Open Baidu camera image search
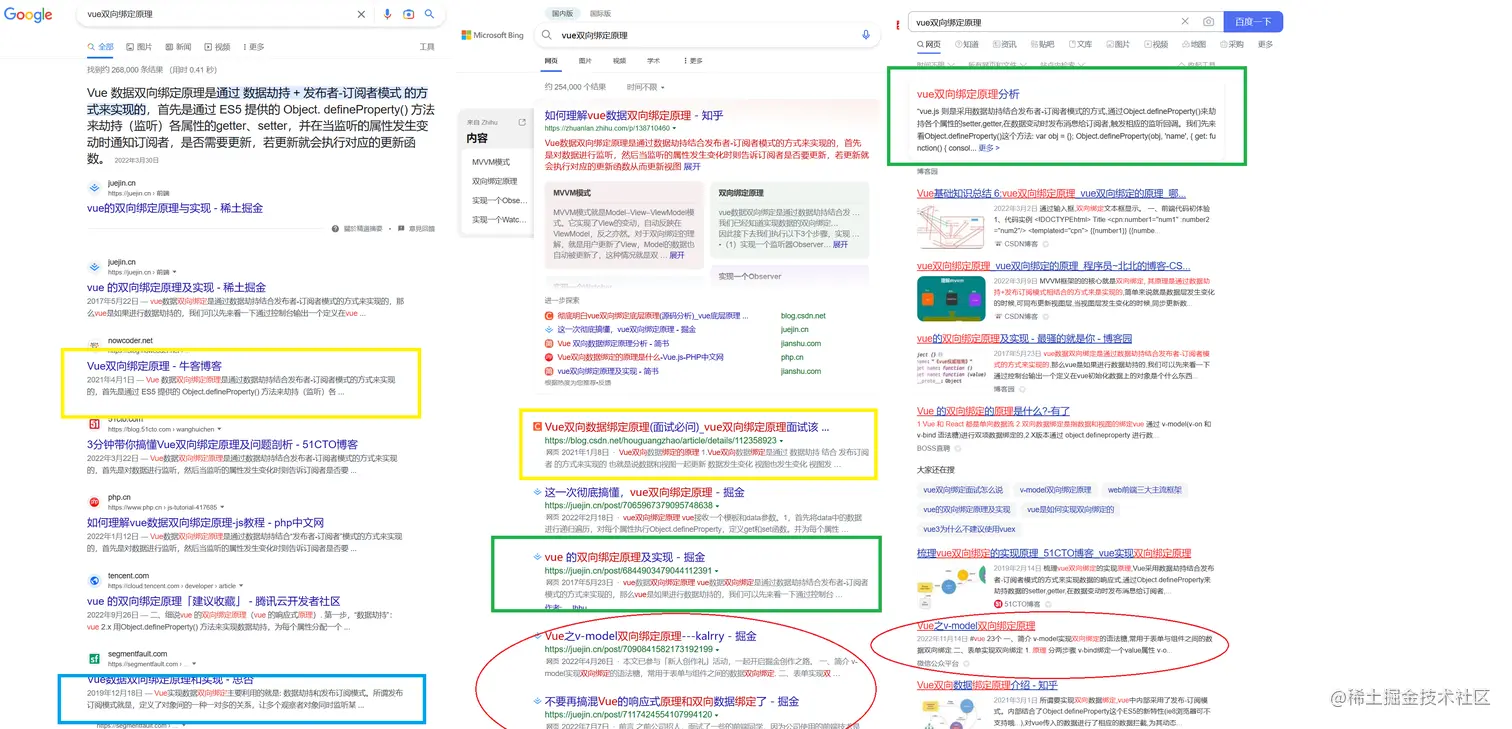The image size is (1512, 729). (x=1208, y=21)
